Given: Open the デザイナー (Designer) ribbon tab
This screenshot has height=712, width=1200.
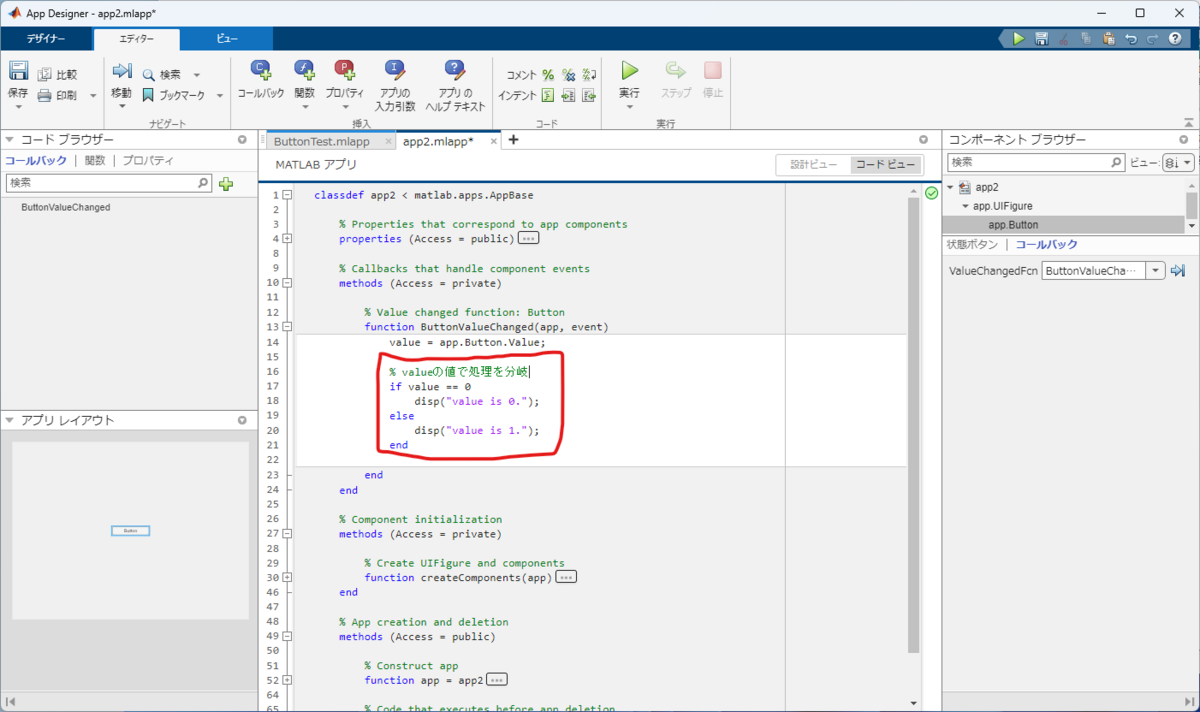Looking at the screenshot, I should pos(46,39).
